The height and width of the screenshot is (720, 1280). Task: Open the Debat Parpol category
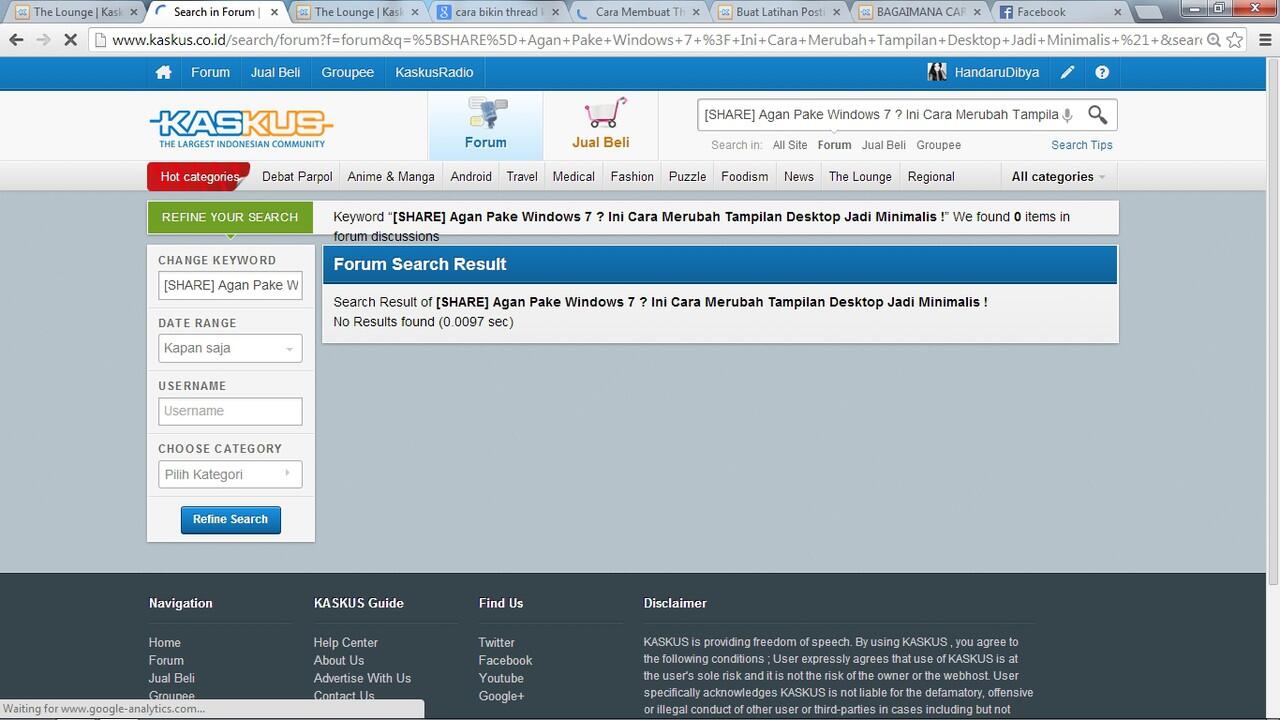[297, 176]
